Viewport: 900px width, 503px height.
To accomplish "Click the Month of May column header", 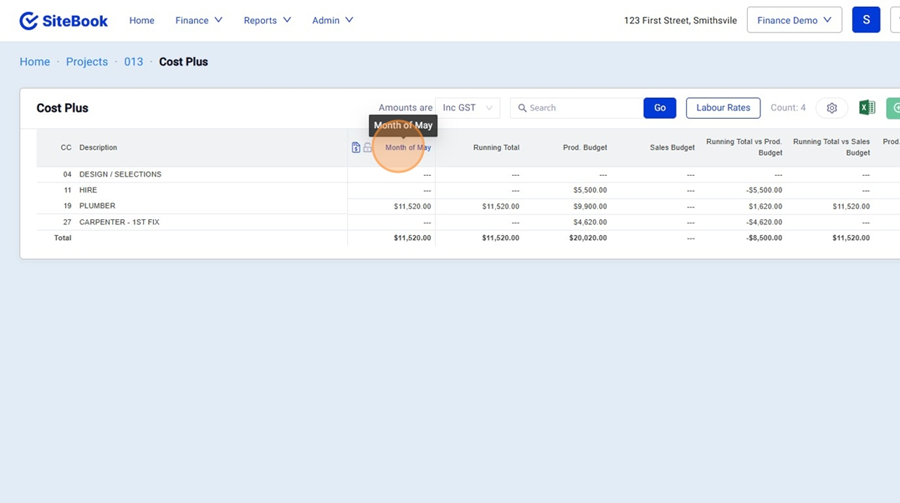I will tap(408, 148).
